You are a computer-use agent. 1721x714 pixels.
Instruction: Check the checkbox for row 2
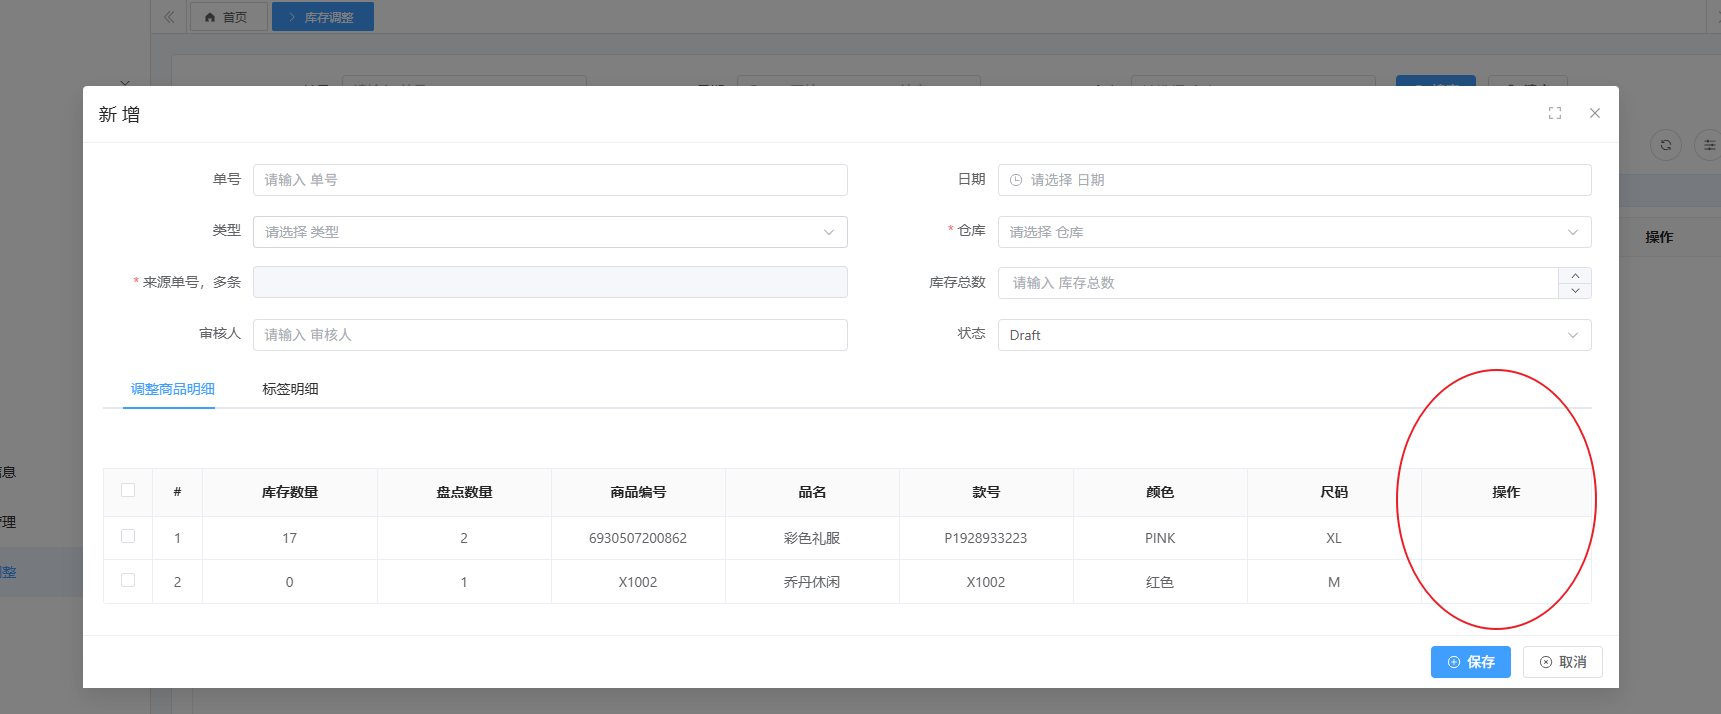(x=128, y=581)
